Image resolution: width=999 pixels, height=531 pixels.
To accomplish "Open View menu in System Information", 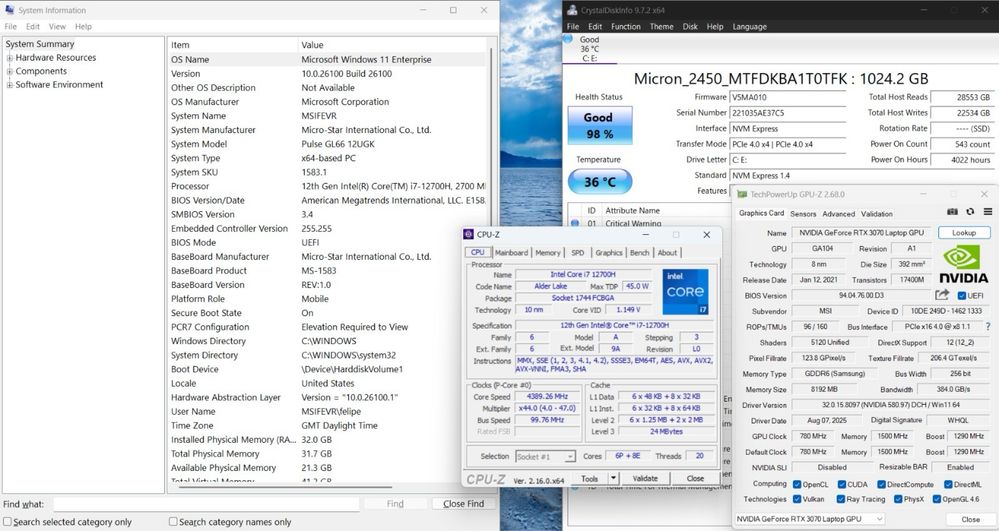I will [x=57, y=27].
